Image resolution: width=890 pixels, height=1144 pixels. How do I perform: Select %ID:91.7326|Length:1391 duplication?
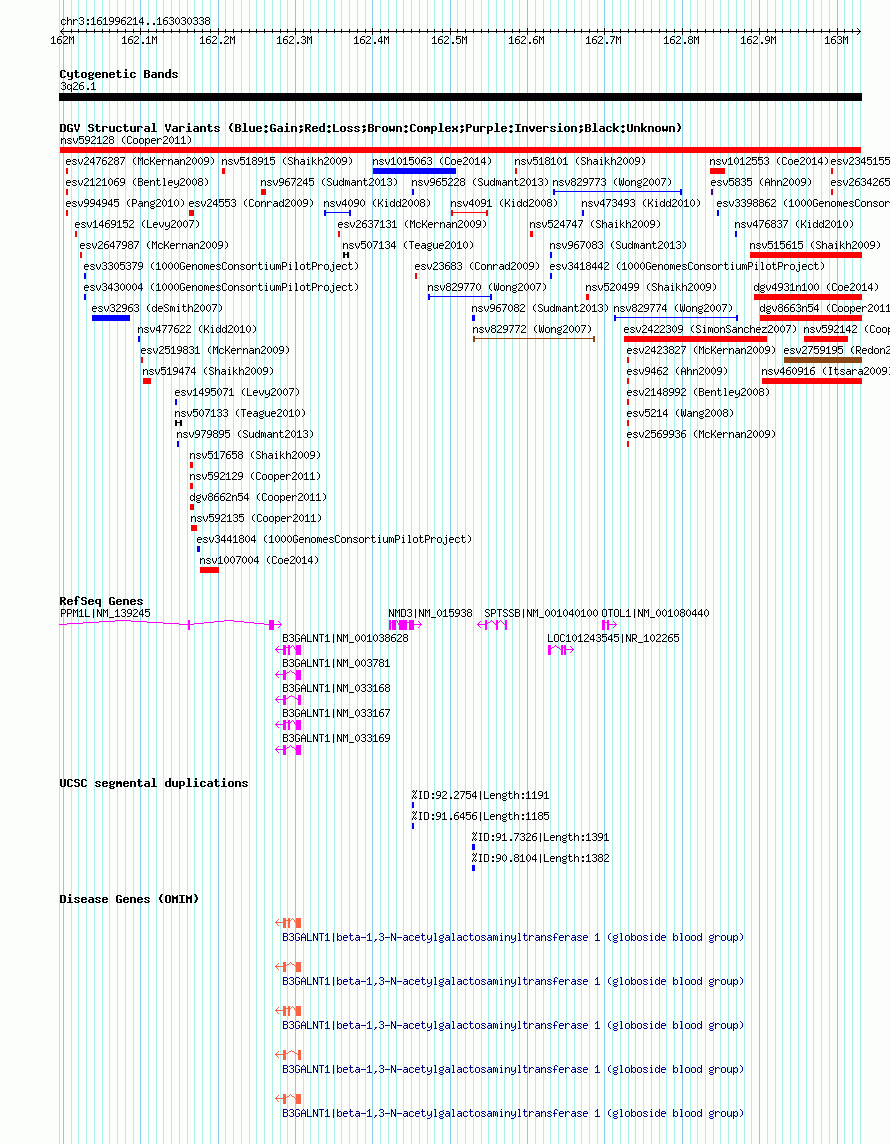(540, 838)
